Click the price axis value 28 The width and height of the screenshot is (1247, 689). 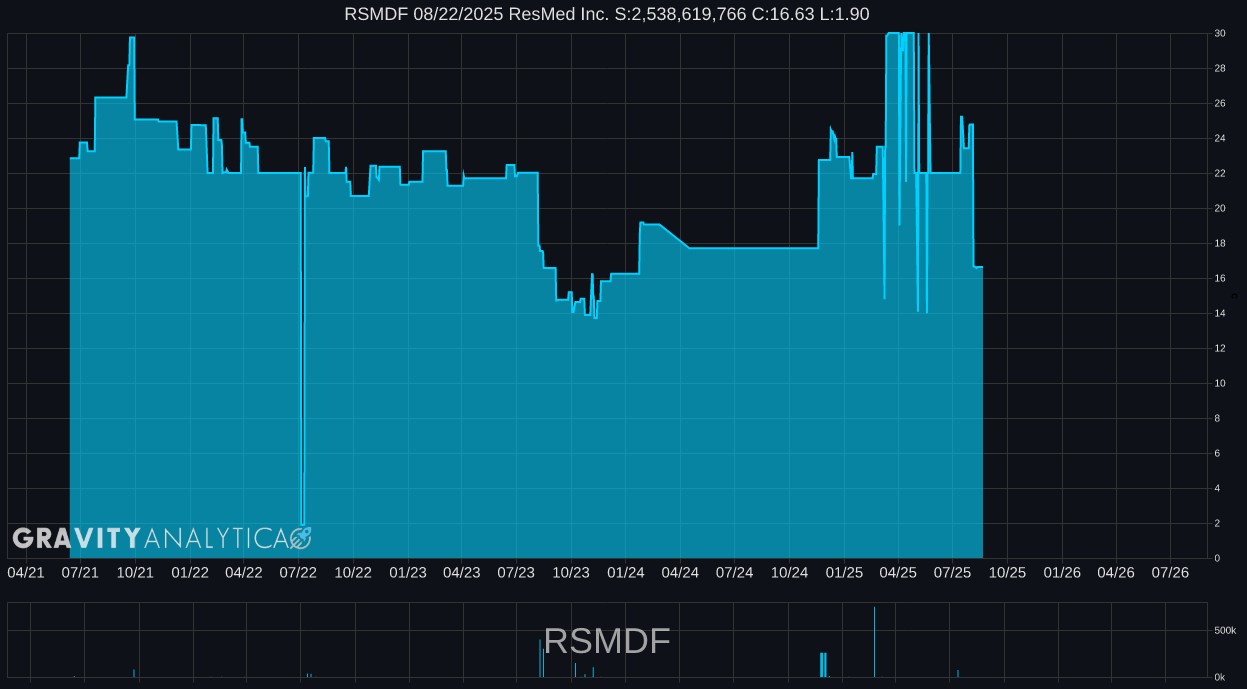tap(1220, 68)
